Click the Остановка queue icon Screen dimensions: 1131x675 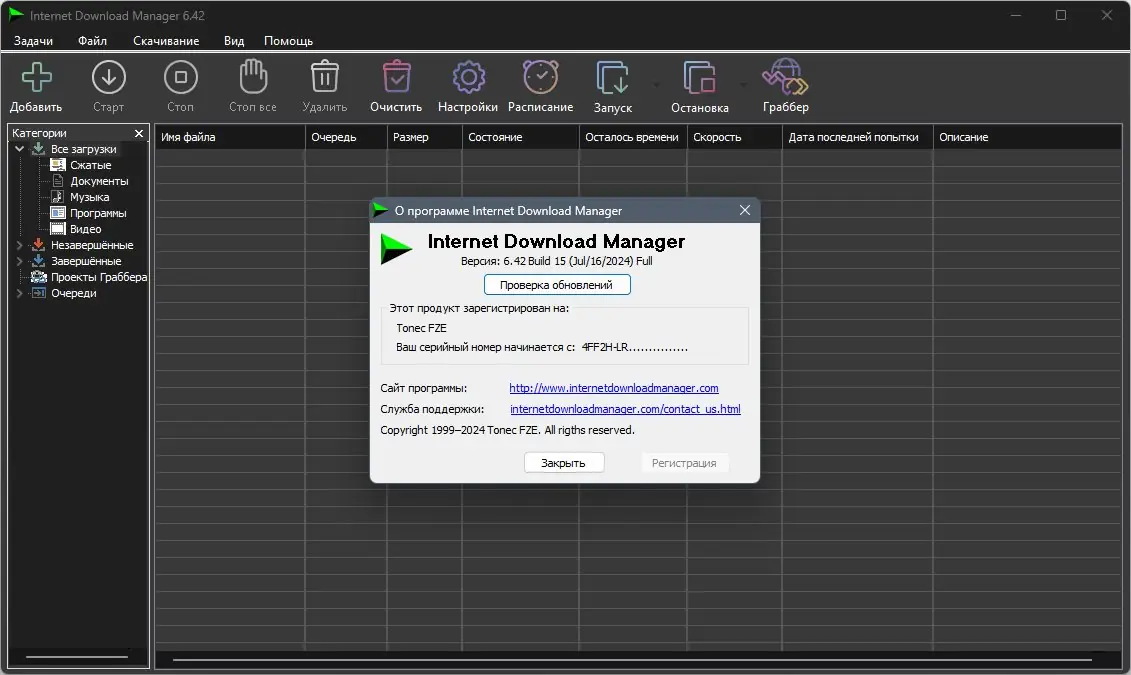[x=700, y=78]
